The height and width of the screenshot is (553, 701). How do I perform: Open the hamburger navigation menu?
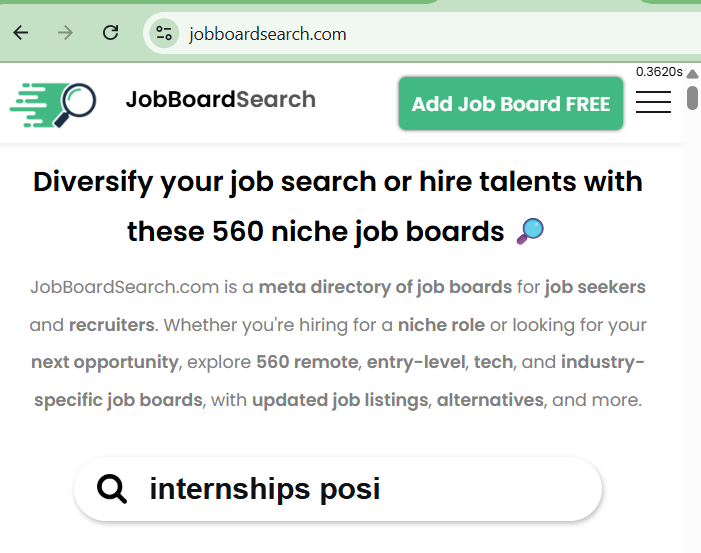tap(653, 102)
